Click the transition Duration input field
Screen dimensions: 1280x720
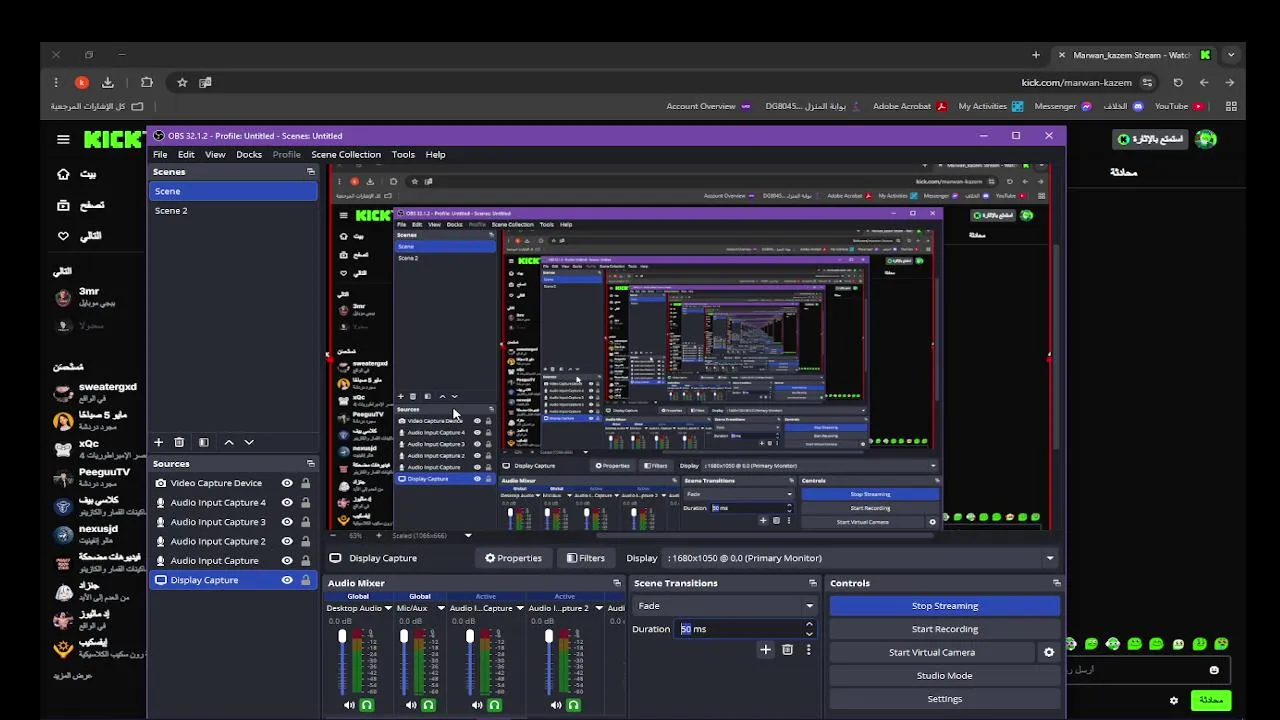pos(740,629)
